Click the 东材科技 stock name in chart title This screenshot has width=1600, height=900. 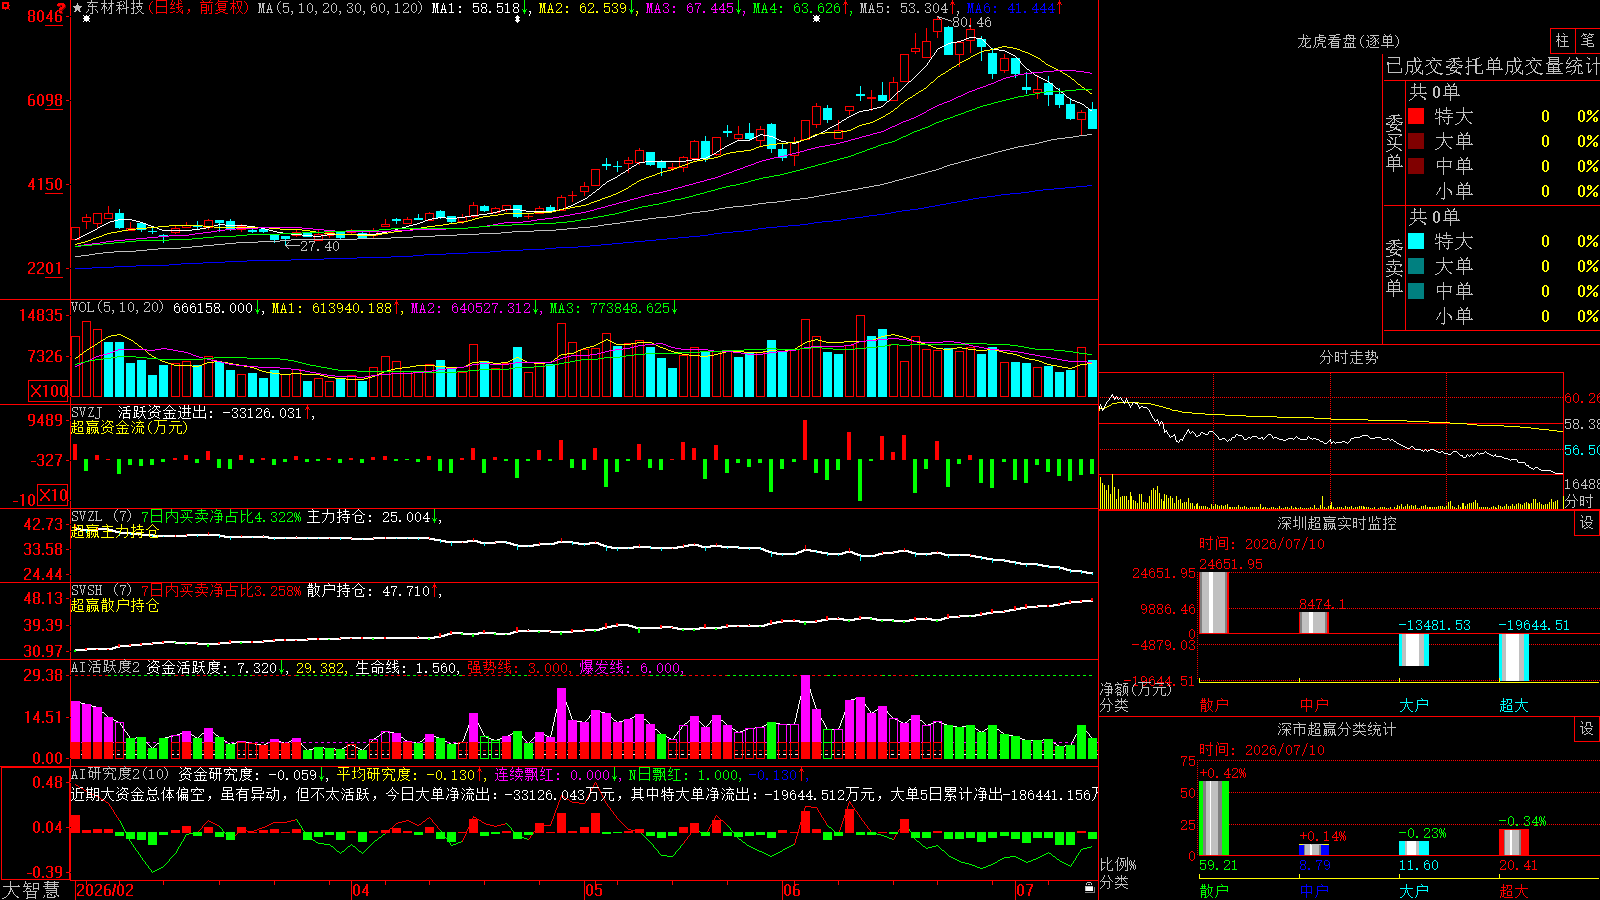coord(115,8)
